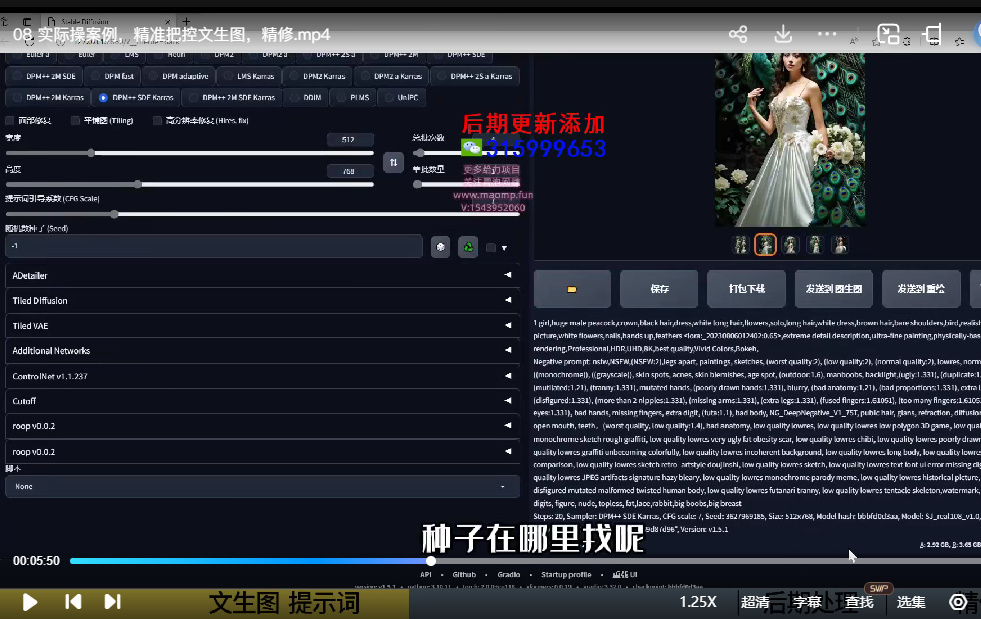Click the 发送到重绘 send to inpaint button
The width and height of the screenshot is (981, 619).
[920, 289]
